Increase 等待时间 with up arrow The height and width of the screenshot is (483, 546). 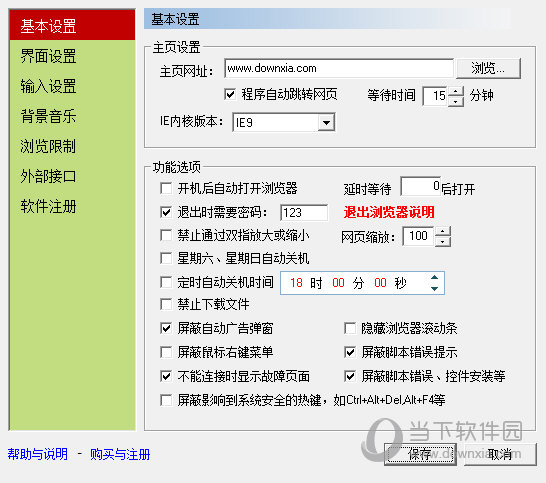(x=456, y=91)
